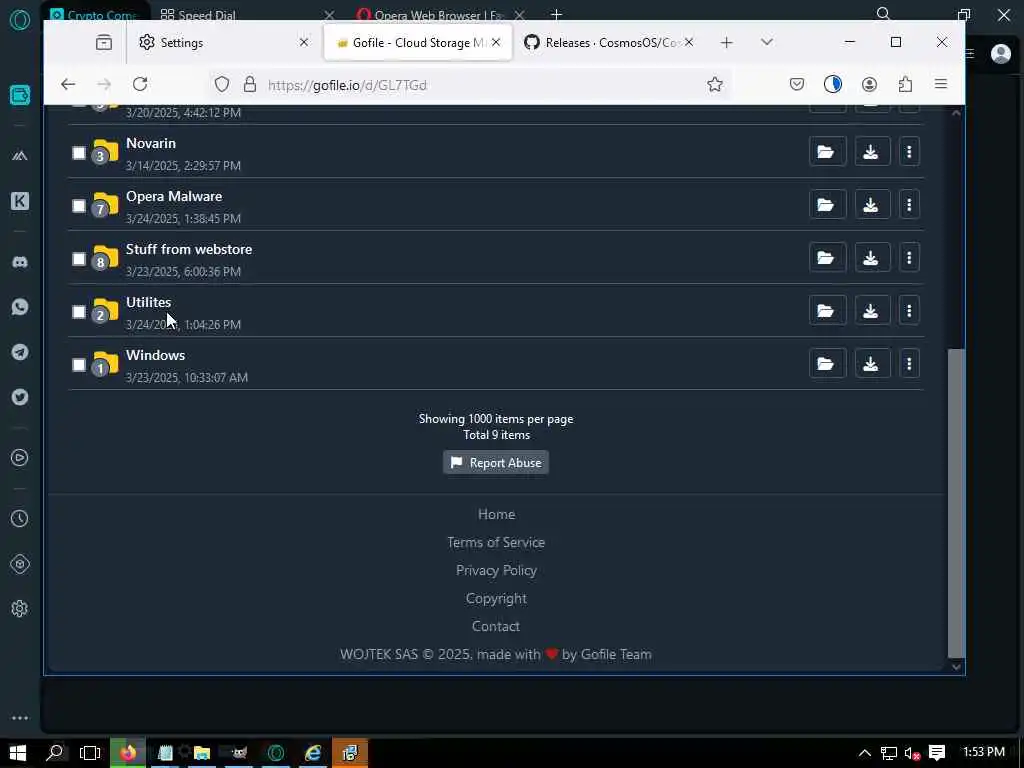1024x768 pixels.
Task: Open History clock in Opera sidebar
Action: [20, 519]
